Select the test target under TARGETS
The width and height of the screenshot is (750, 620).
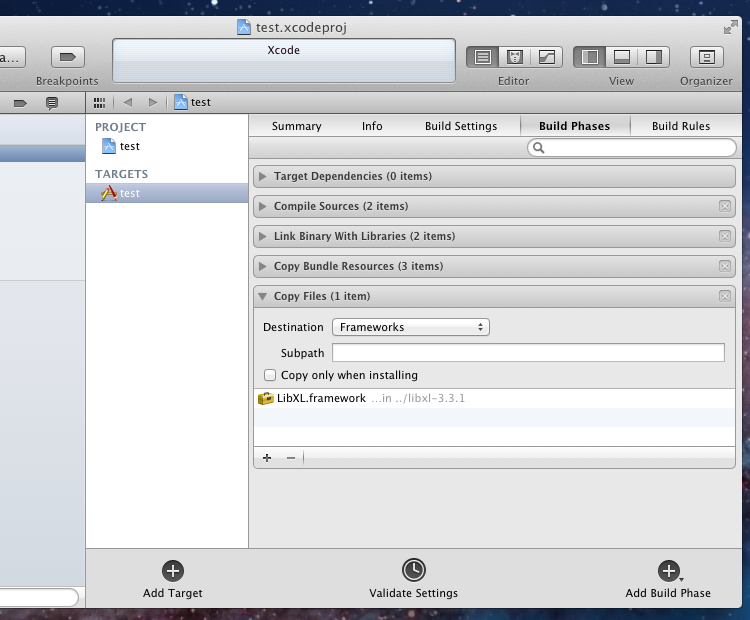167,193
